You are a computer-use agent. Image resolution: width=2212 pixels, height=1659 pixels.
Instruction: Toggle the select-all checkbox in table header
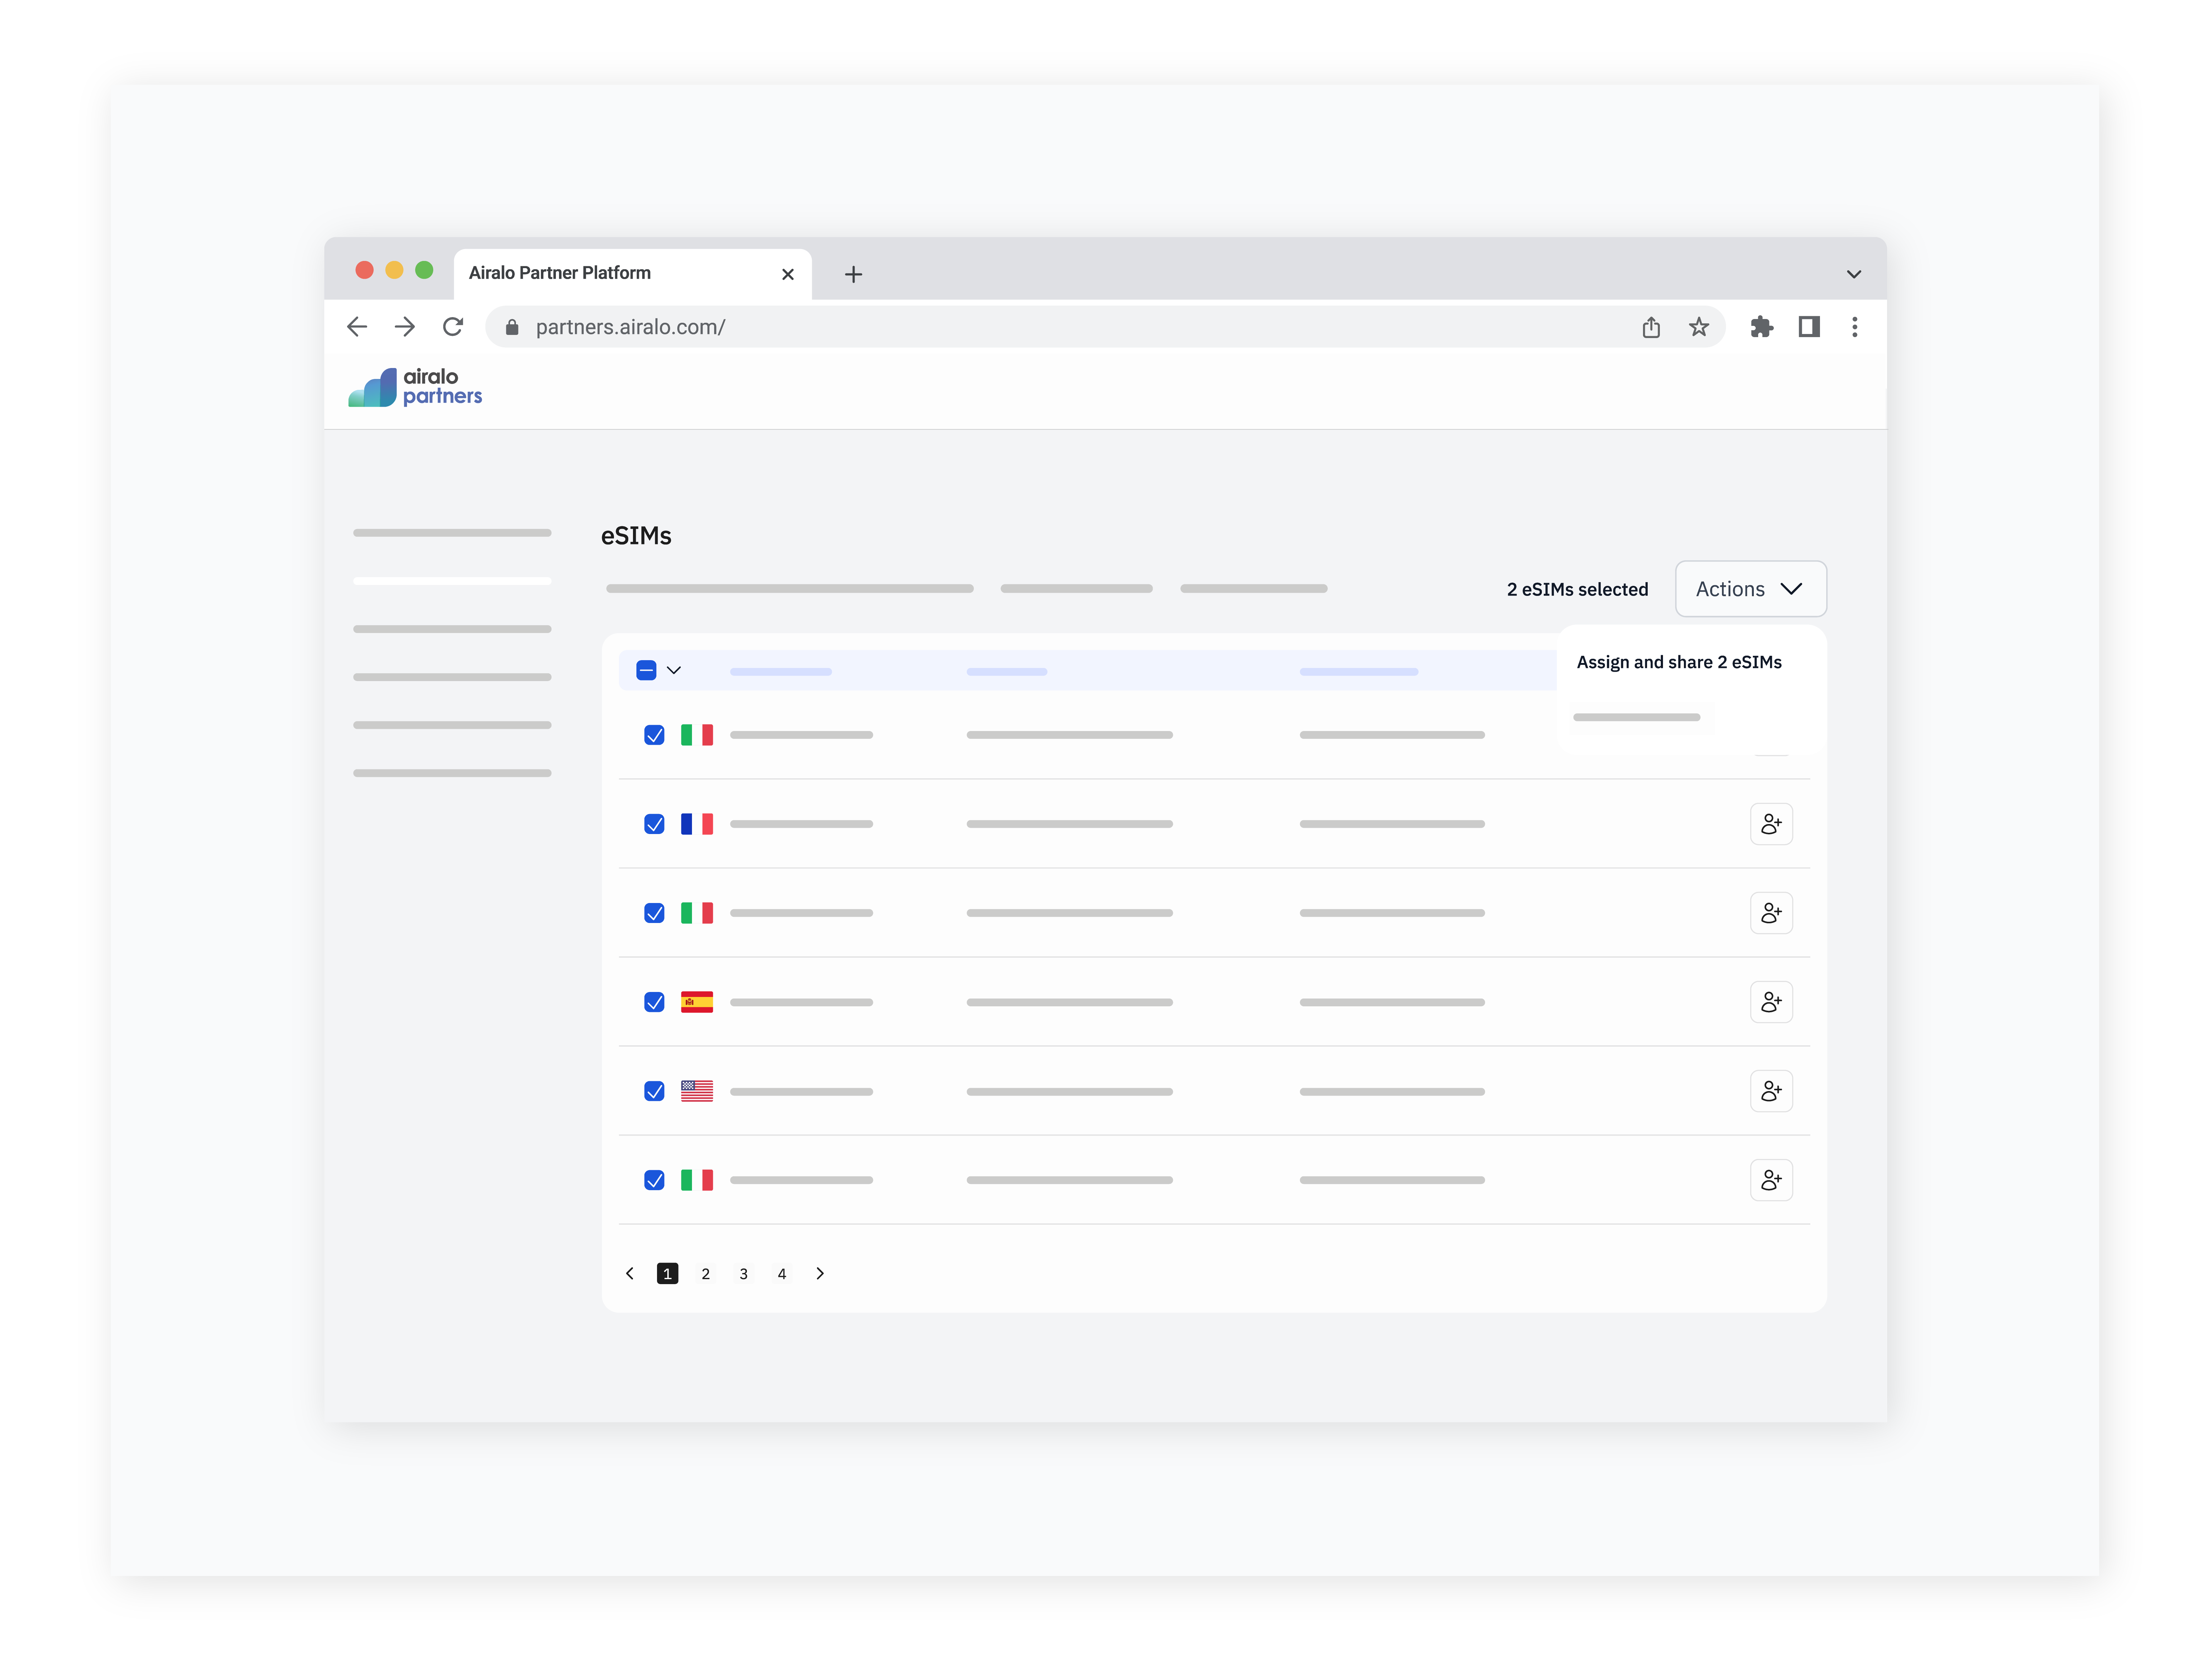coord(646,670)
